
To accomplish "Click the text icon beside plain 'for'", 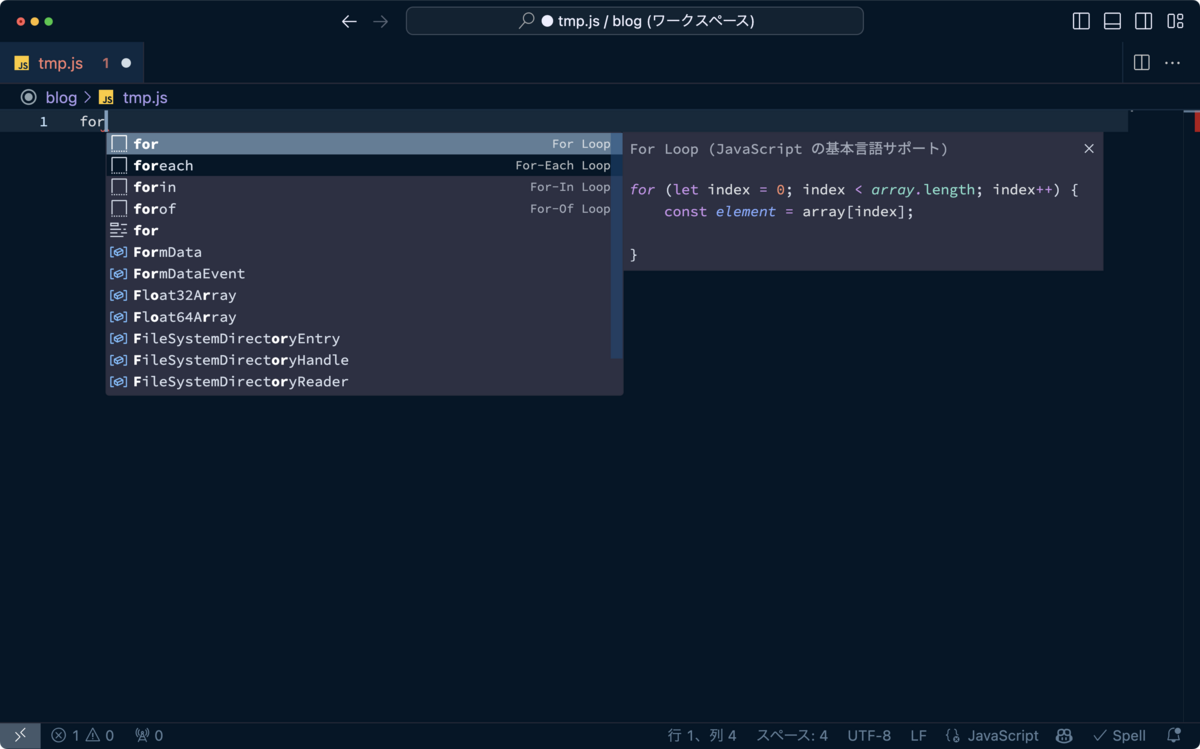I will [118, 230].
